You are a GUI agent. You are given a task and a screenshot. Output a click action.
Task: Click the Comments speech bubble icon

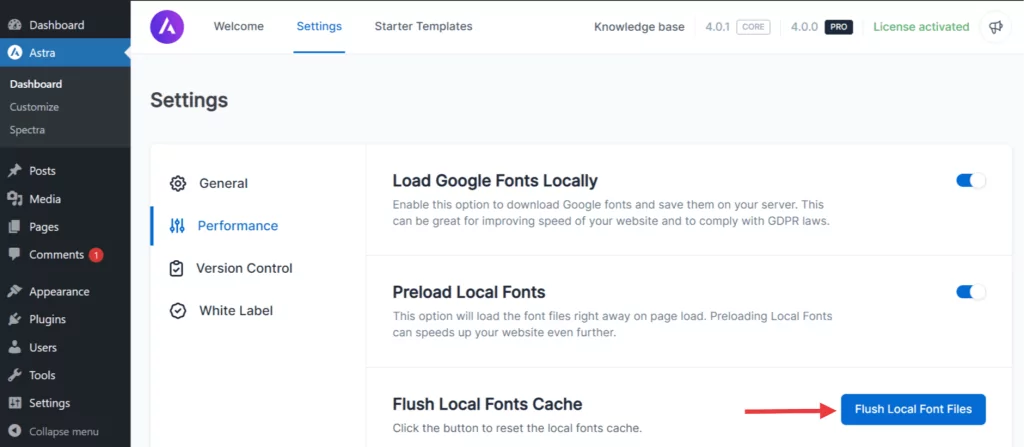(x=14, y=255)
